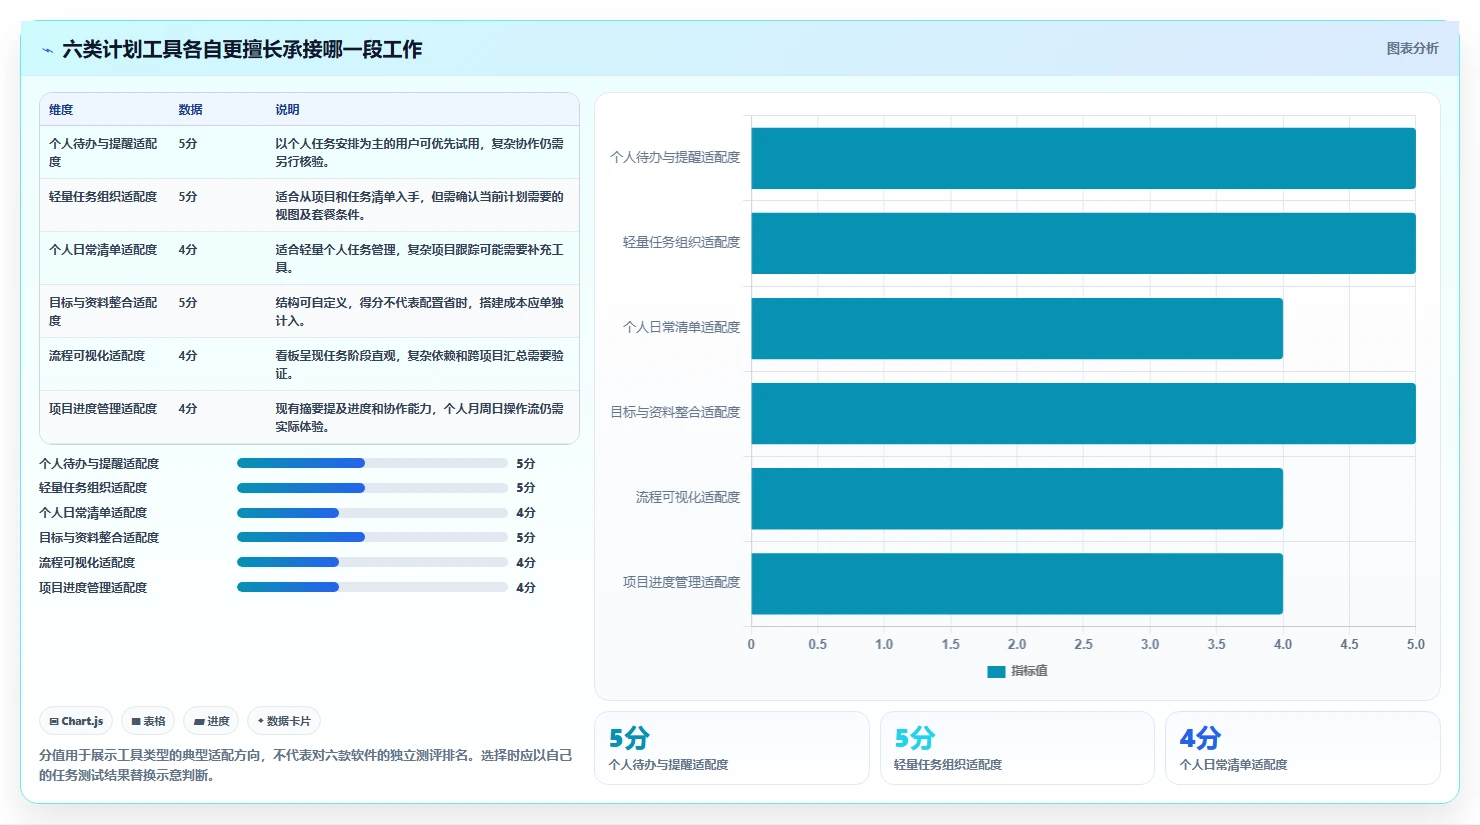Click the 流程可视化适配度 progress bar
This screenshot has width=1480, height=825.
[372, 562]
